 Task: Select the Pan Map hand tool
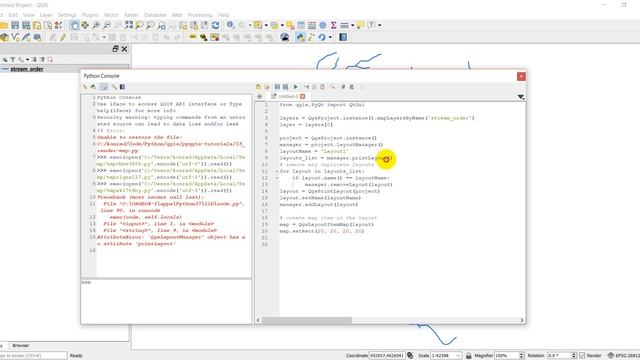click(x=74, y=25)
